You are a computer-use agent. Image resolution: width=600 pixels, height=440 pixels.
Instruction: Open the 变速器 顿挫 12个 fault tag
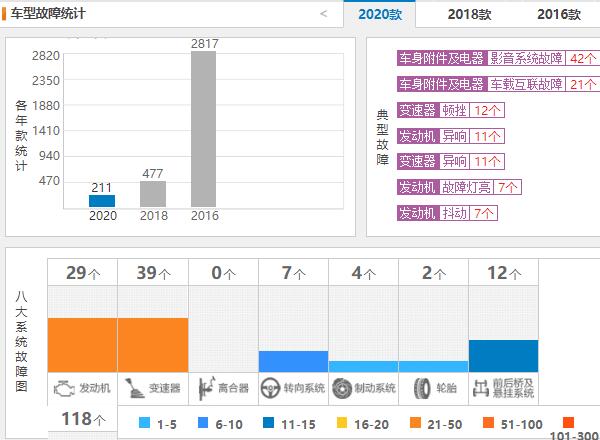pos(451,110)
